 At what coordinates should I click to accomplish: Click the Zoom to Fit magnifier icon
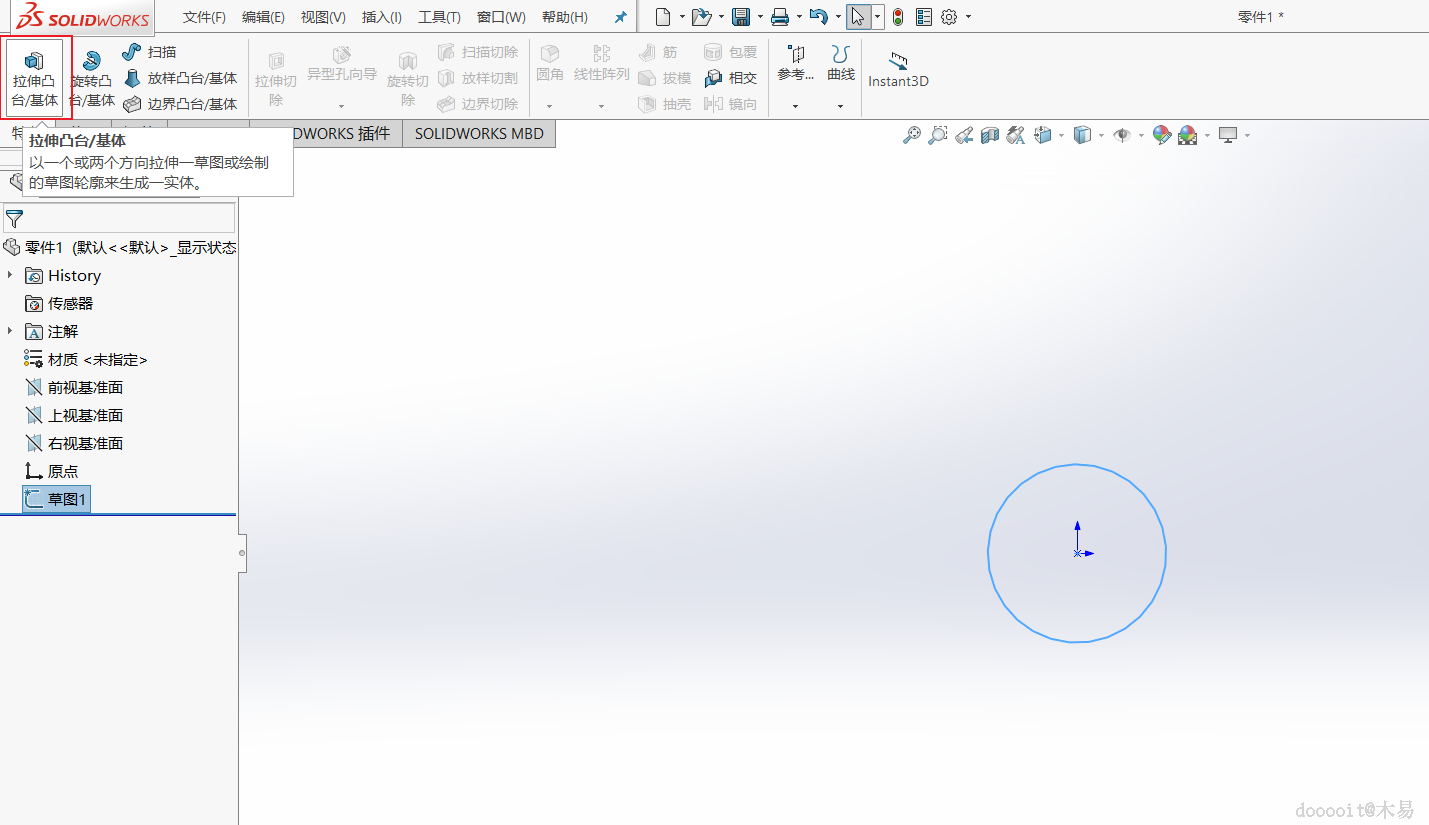point(911,135)
